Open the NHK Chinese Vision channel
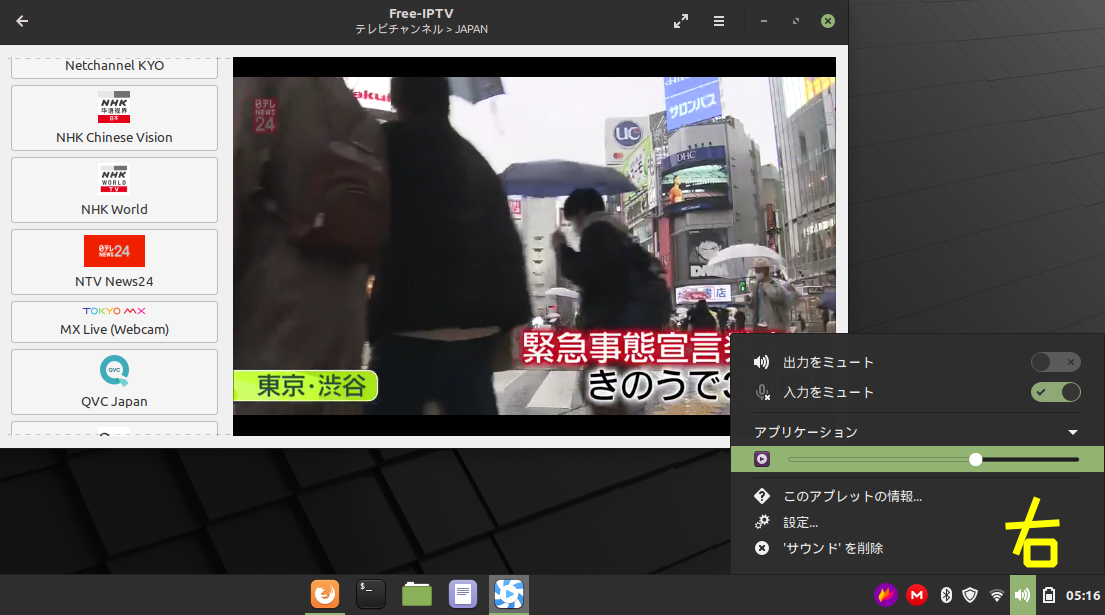Image resolution: width=1105 pixels, height=615 pixels. [114, 118]
